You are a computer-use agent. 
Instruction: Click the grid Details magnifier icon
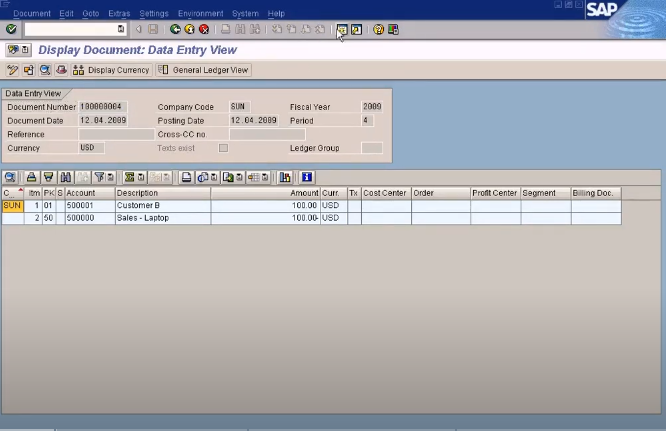pyautogui.click(x=10, y=177)
